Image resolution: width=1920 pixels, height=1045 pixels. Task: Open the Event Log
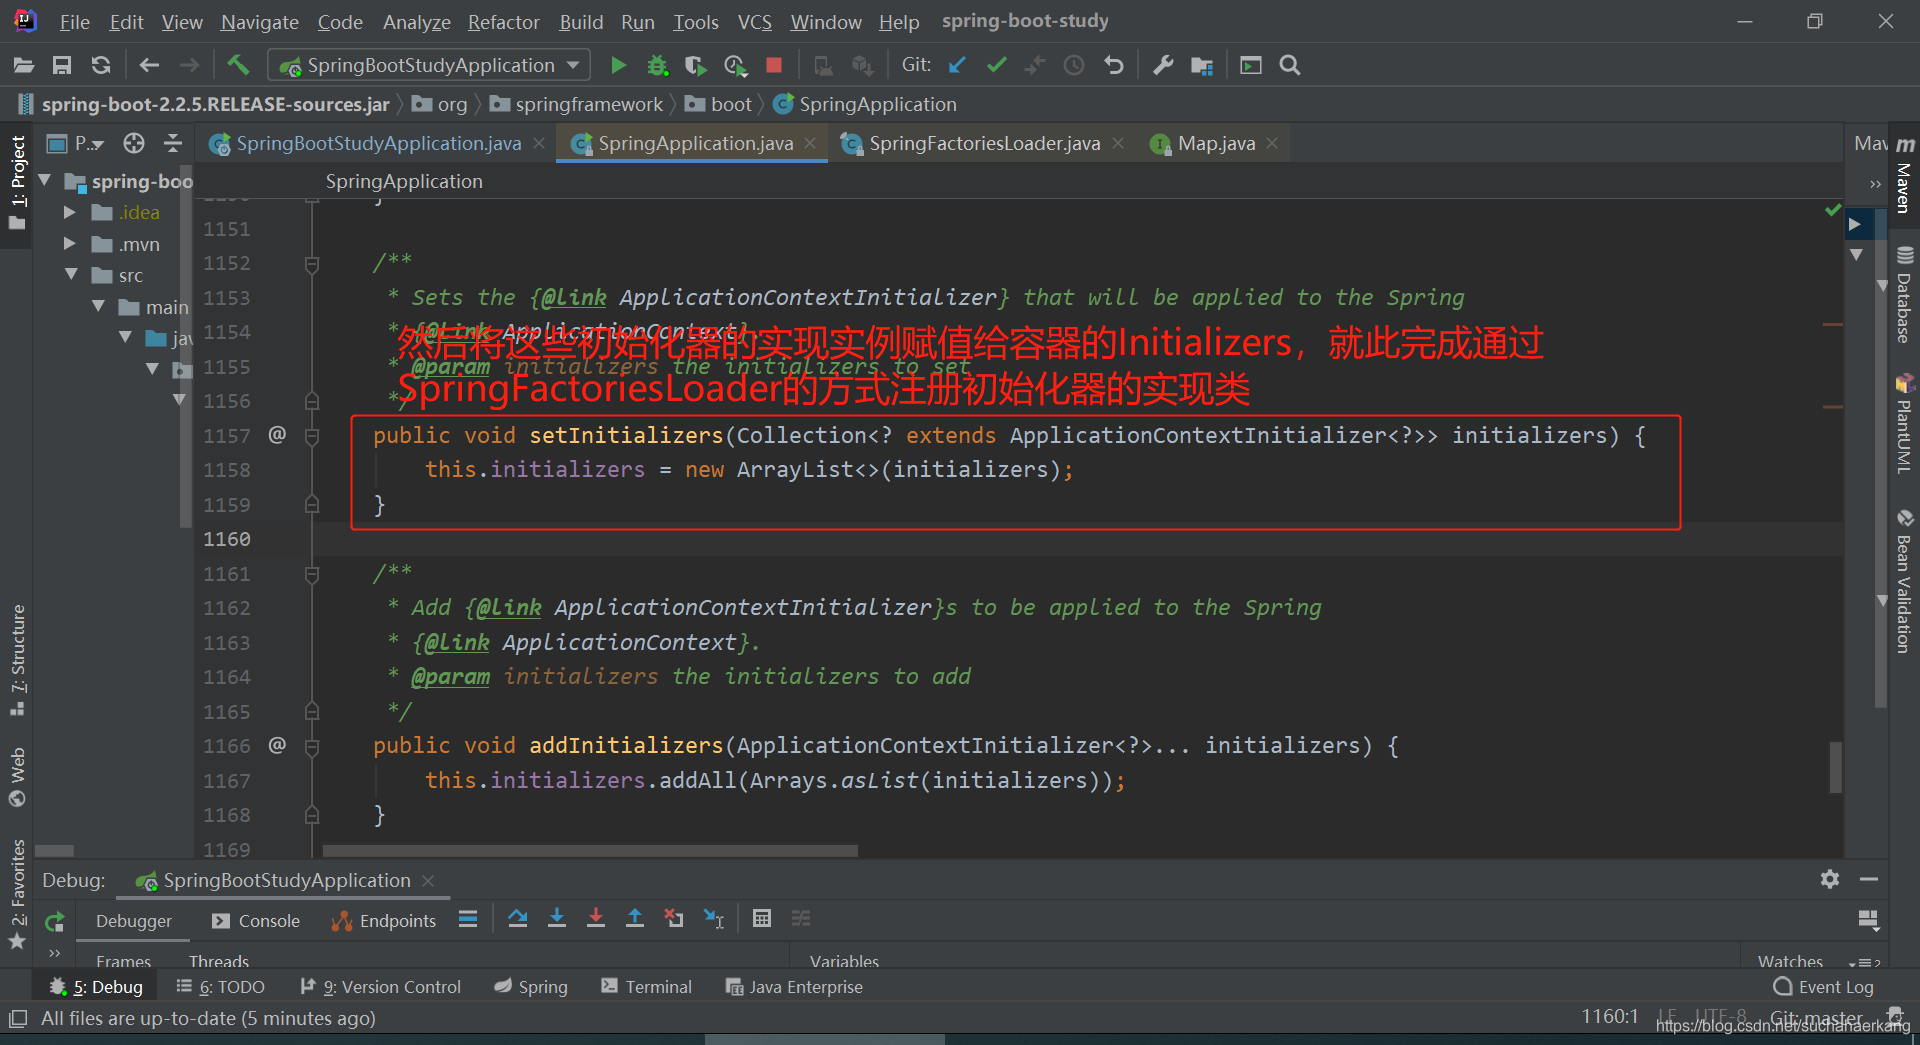(x=1824, y=987)
